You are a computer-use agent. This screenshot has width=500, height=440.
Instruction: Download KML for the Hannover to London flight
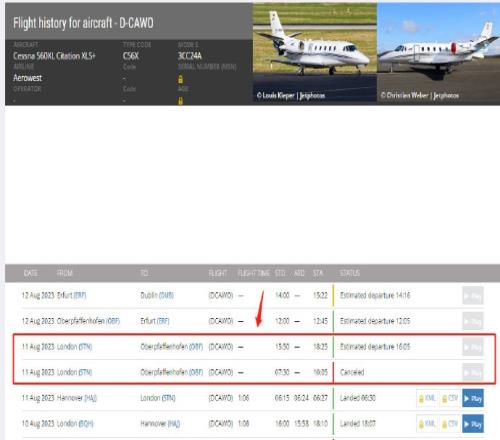click(427, 398)
